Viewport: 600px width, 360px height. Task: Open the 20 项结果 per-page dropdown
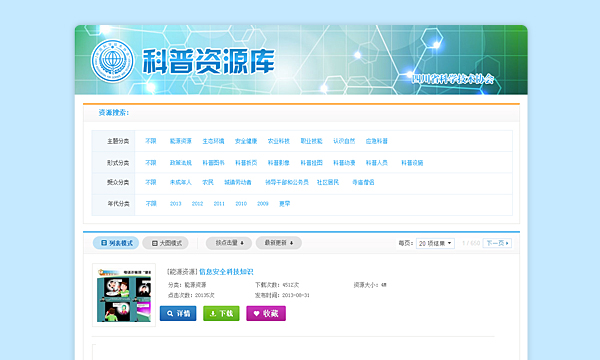pos(435,243)
